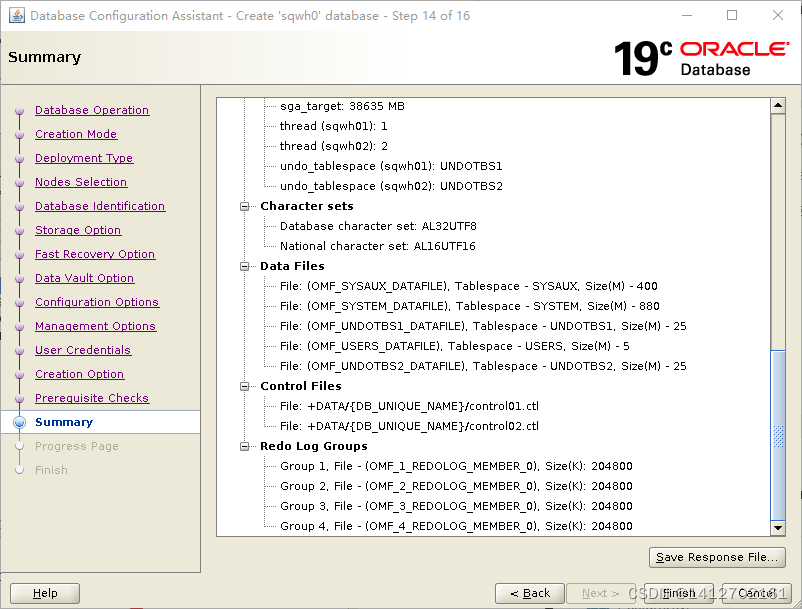Select the OMF_USERS_DATAFILE row
Viewport: 802px width, 609px height.
pyautogui.click(x=455, y=346)
